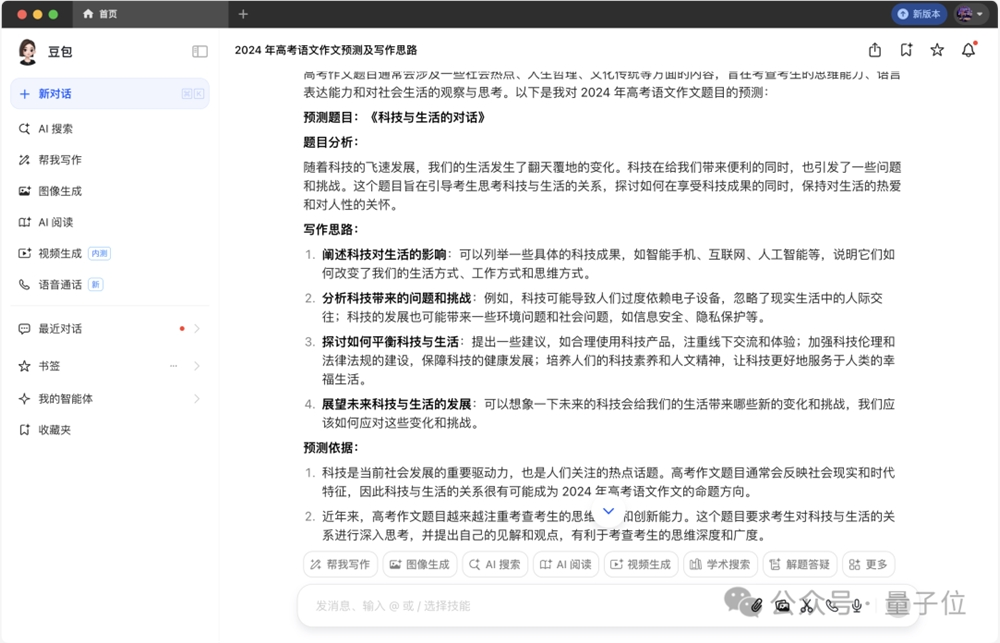The image size is (1000, 643).
Task: Click the add-bookmark icon in the top toolbar
Action: tap(906, 49)
